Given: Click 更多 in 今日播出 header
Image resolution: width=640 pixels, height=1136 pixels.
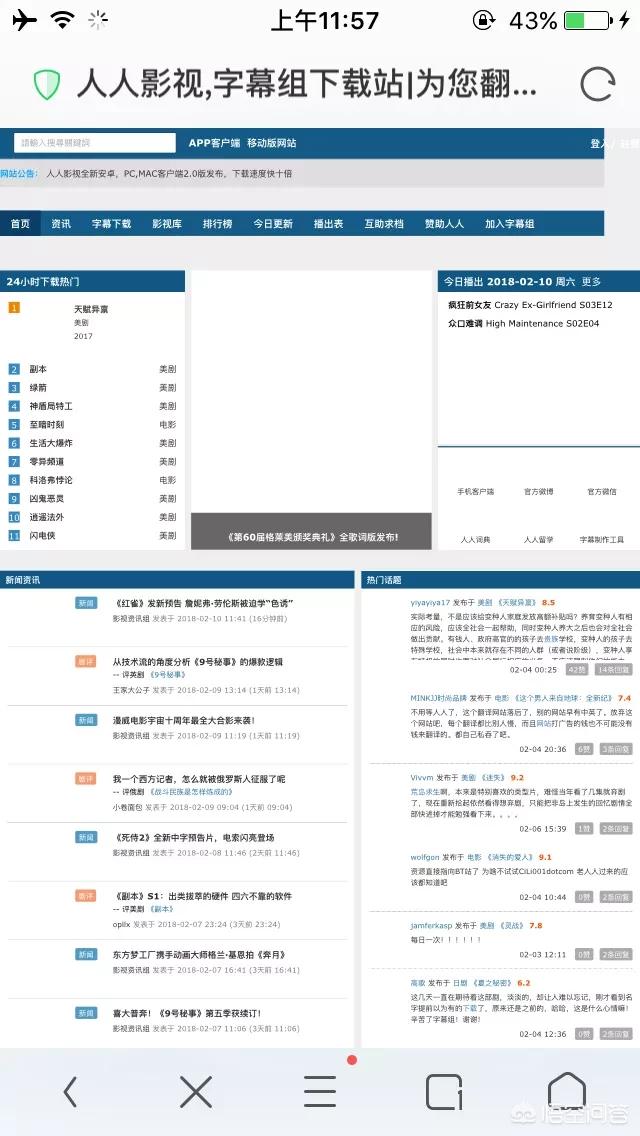Looking at the screenshot, I should click(591, 281).
